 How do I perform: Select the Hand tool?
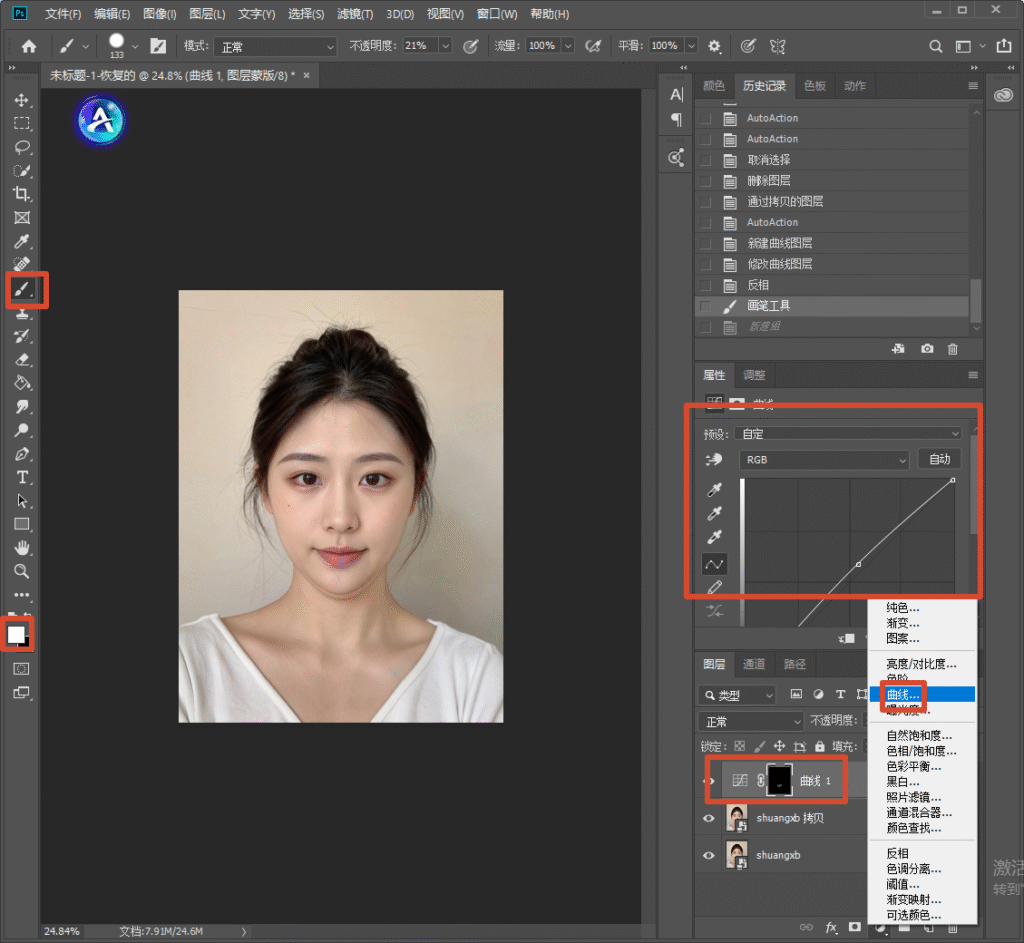click(x=22, y=548)
